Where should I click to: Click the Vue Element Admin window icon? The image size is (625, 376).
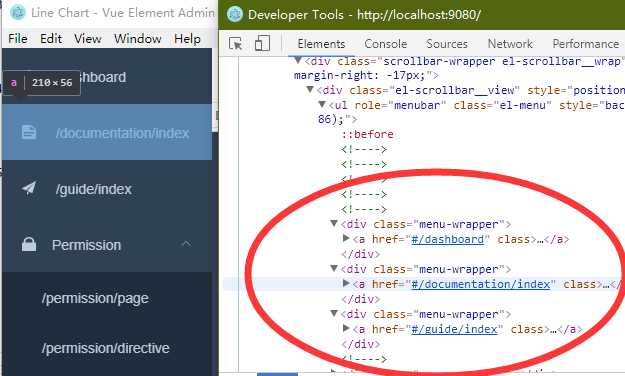click(x=18, y=13)
